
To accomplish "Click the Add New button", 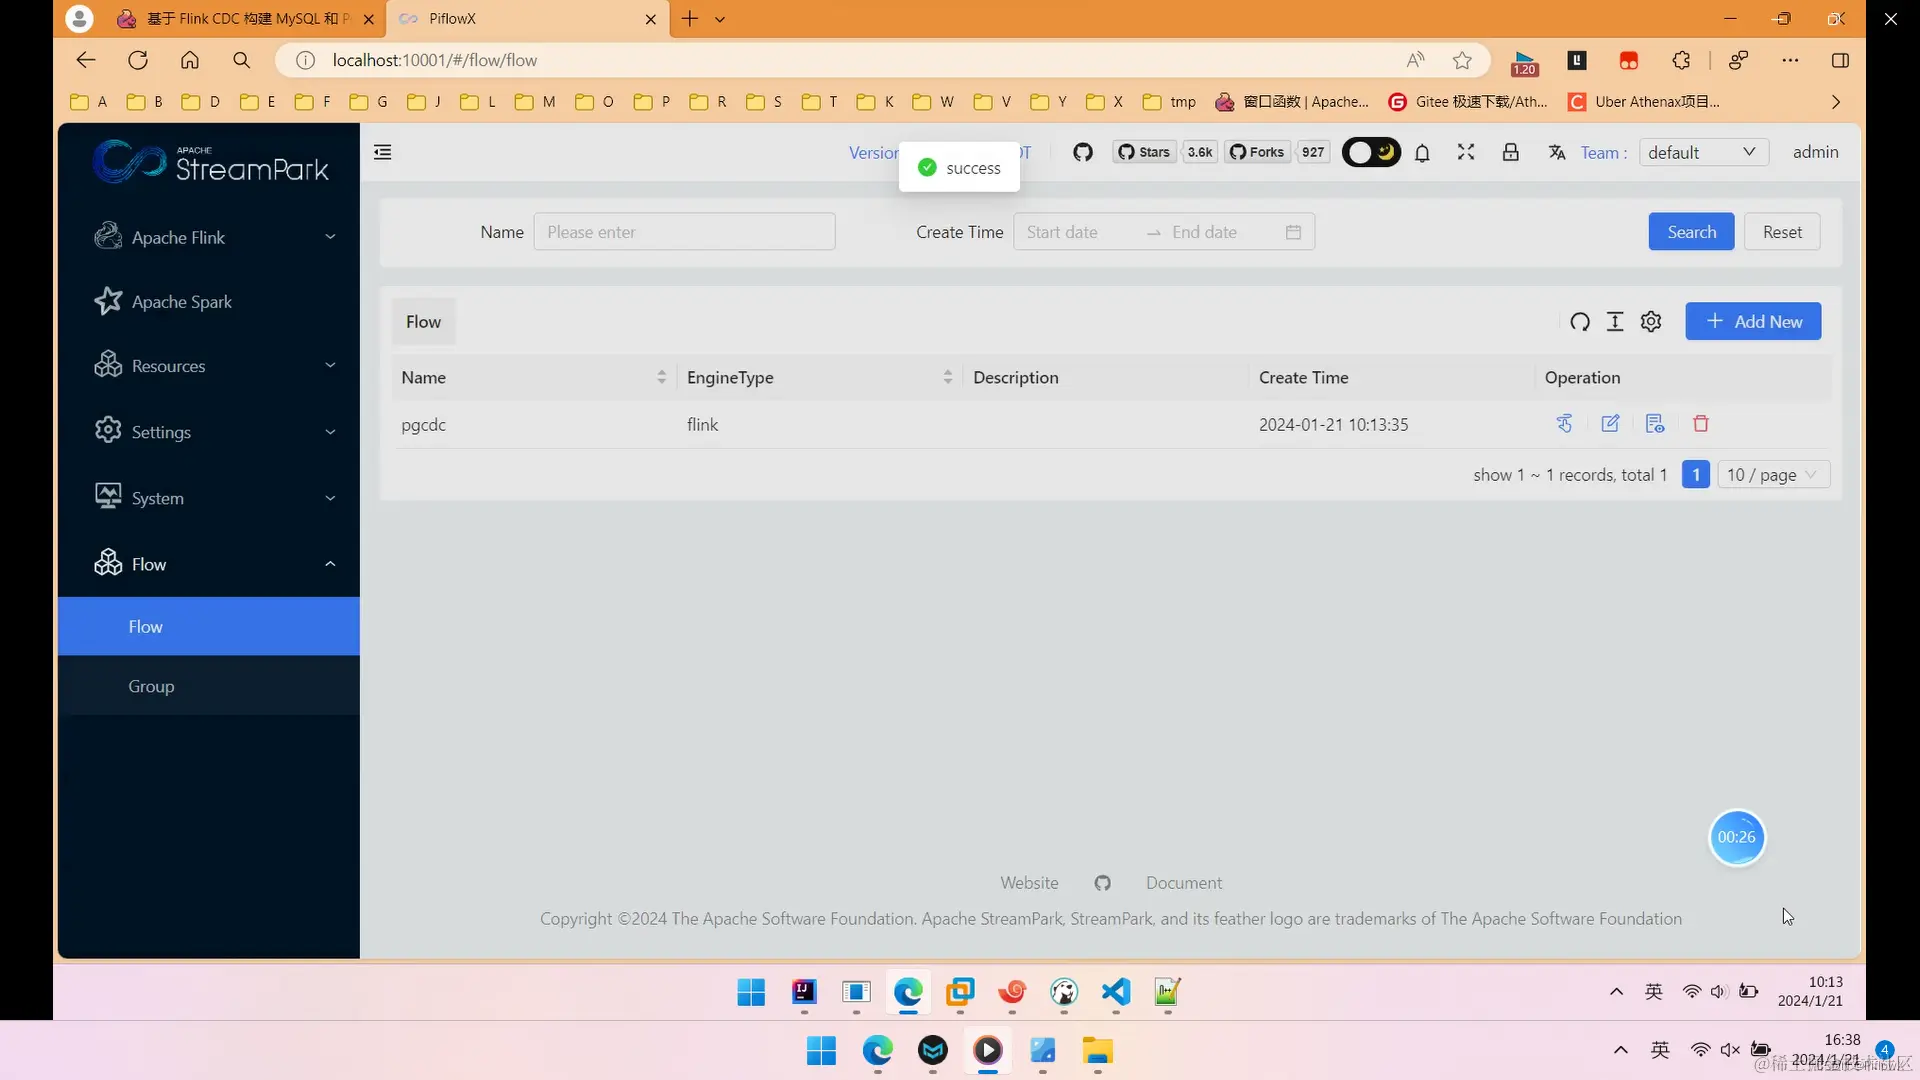I will pos(1753,322).
